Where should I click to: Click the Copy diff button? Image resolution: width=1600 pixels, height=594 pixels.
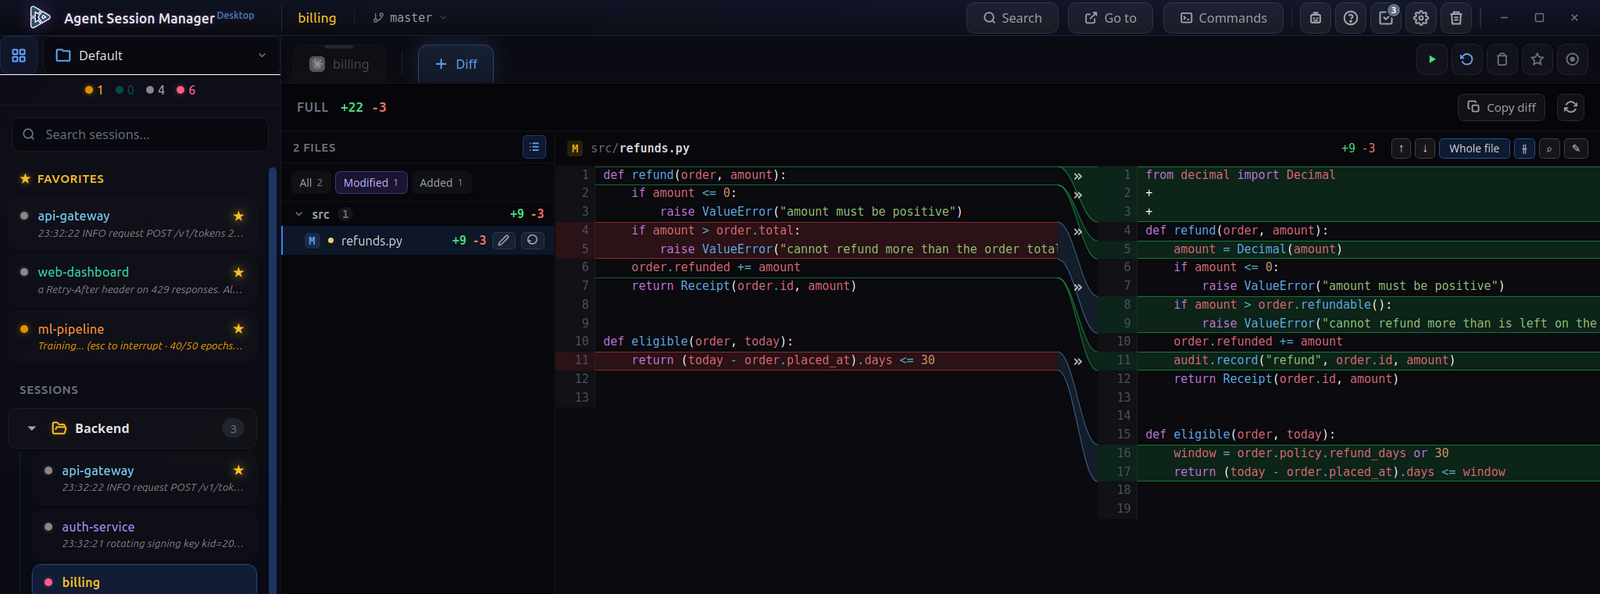point(1501,107)
